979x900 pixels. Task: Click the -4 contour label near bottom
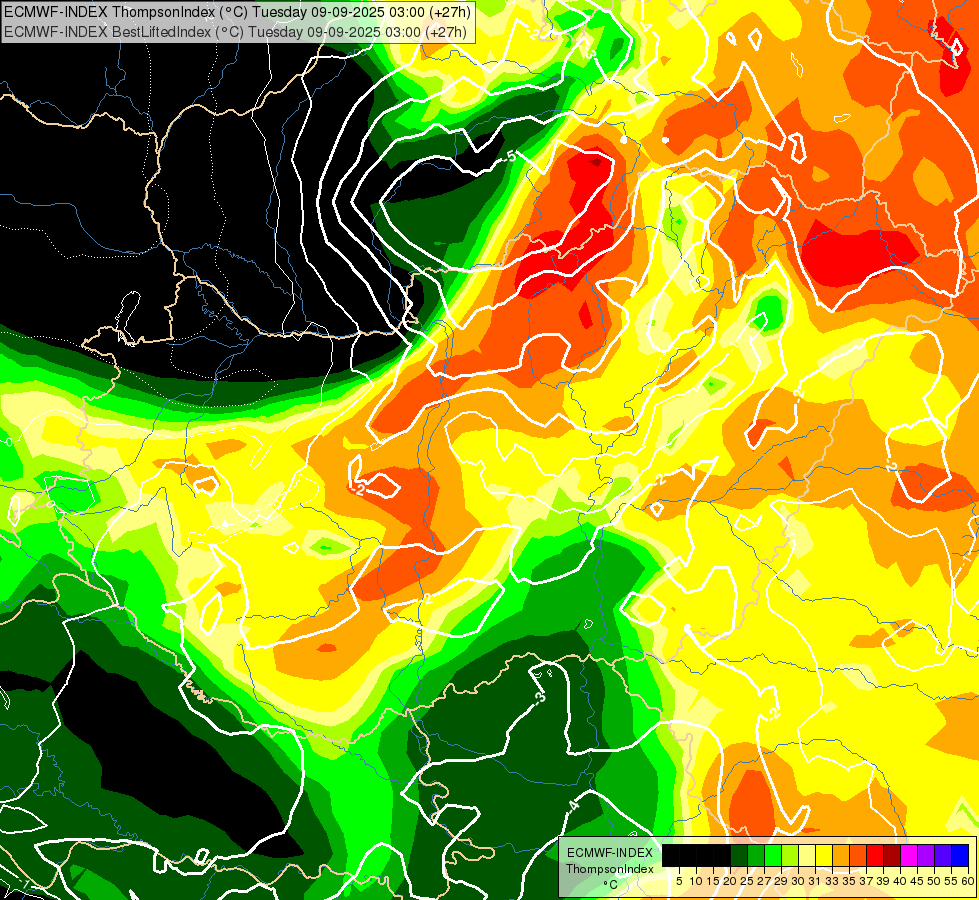click(x=573, y=805)
